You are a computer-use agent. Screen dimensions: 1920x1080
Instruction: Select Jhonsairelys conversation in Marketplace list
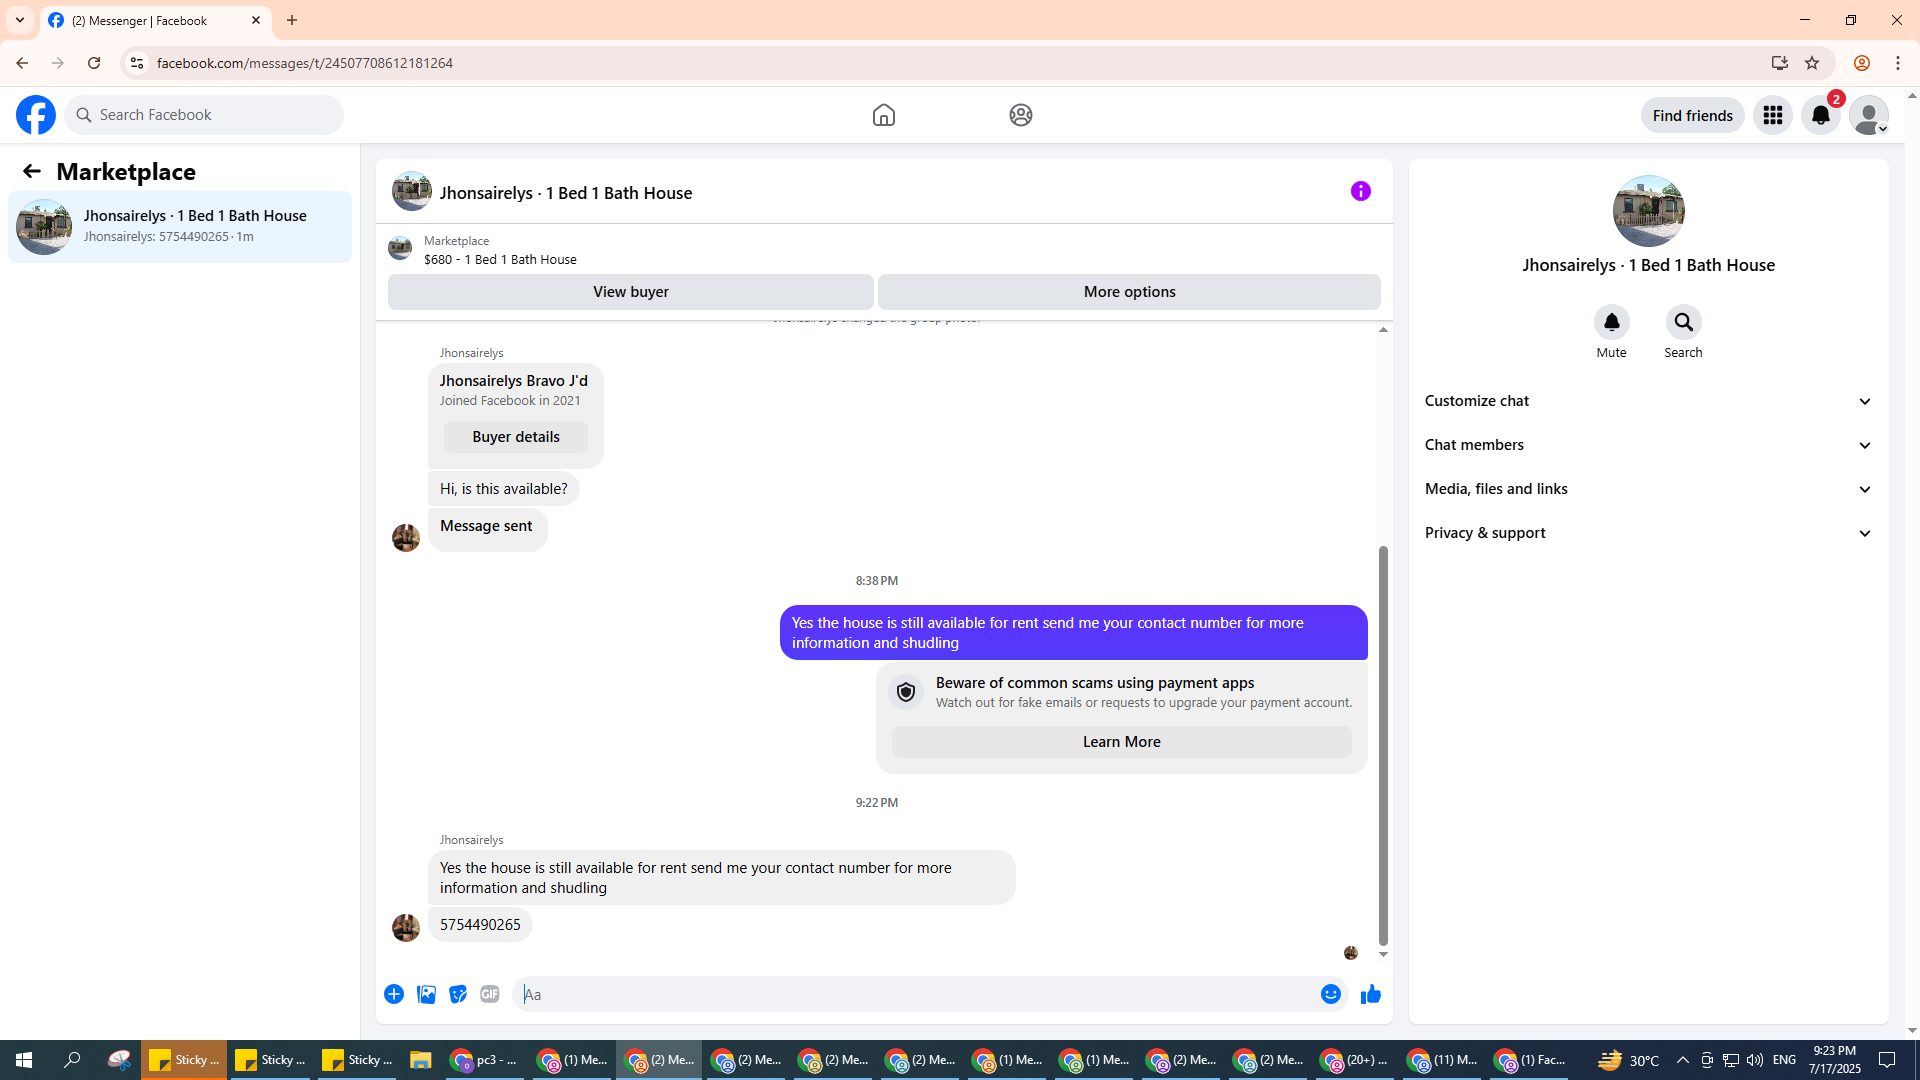coord(180,227)
